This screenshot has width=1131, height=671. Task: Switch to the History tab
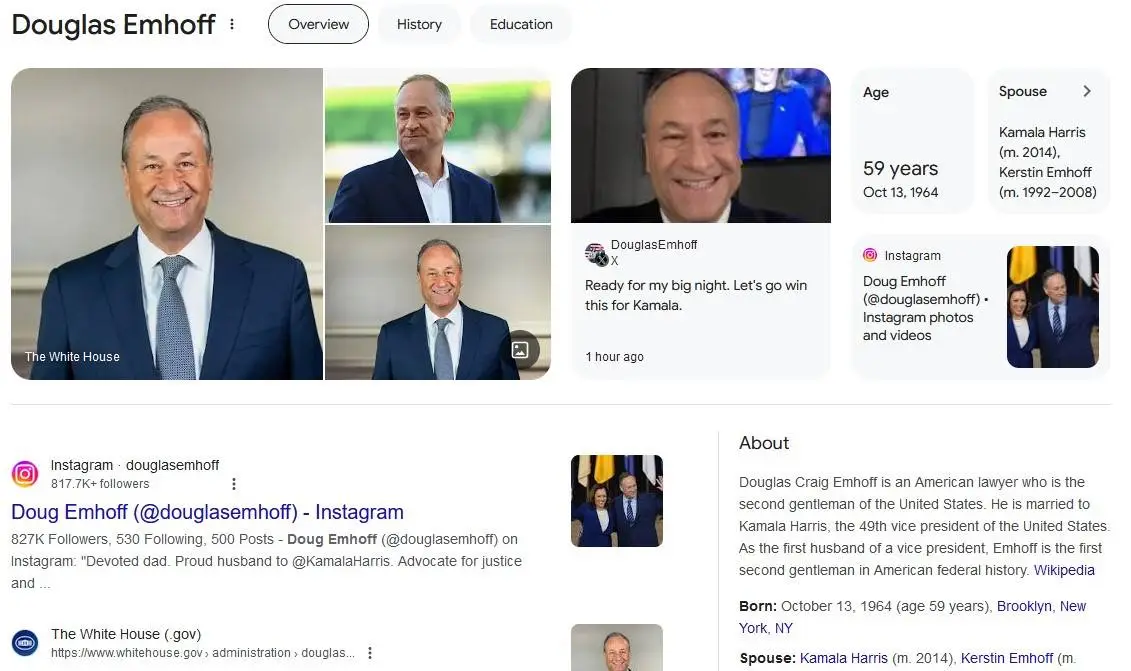tap(419, 24)
